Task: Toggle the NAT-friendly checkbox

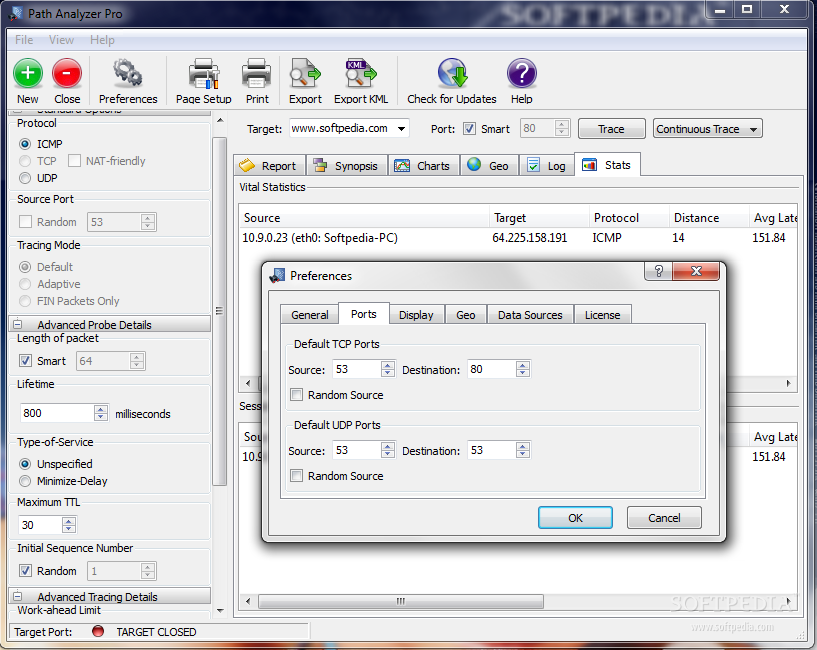Action: 74,161
